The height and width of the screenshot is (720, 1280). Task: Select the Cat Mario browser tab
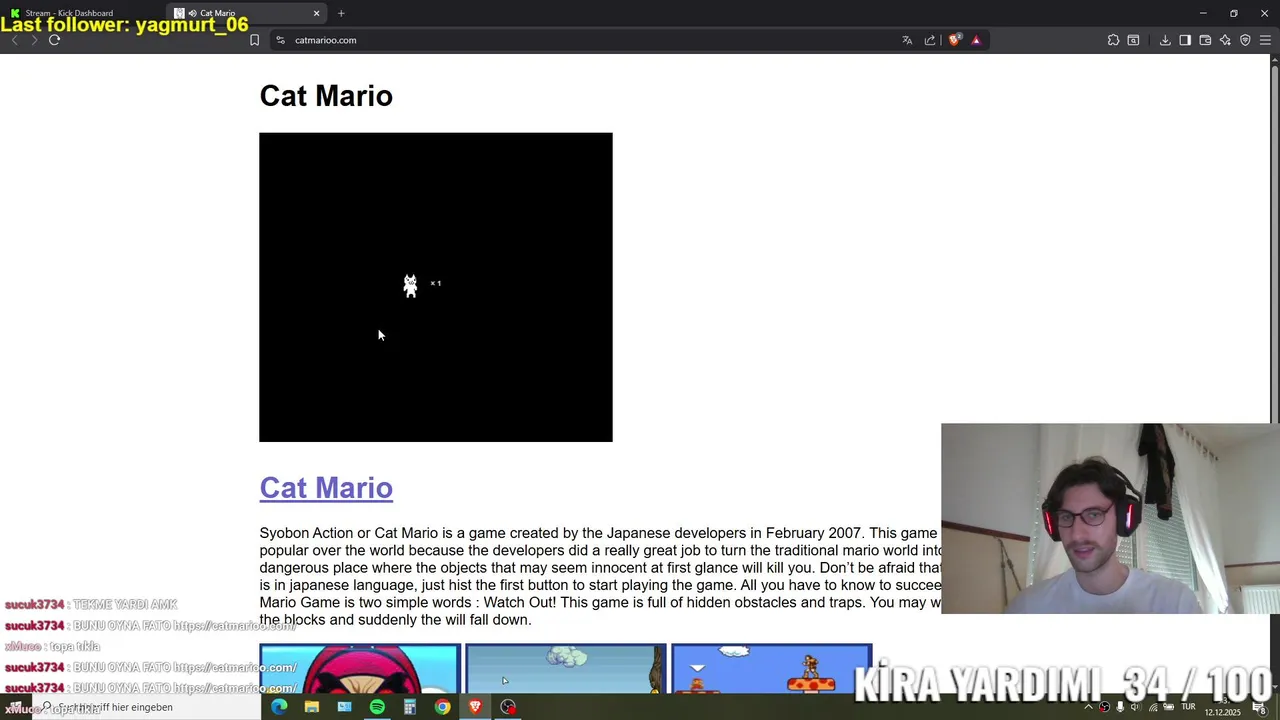tap(245, 13)
